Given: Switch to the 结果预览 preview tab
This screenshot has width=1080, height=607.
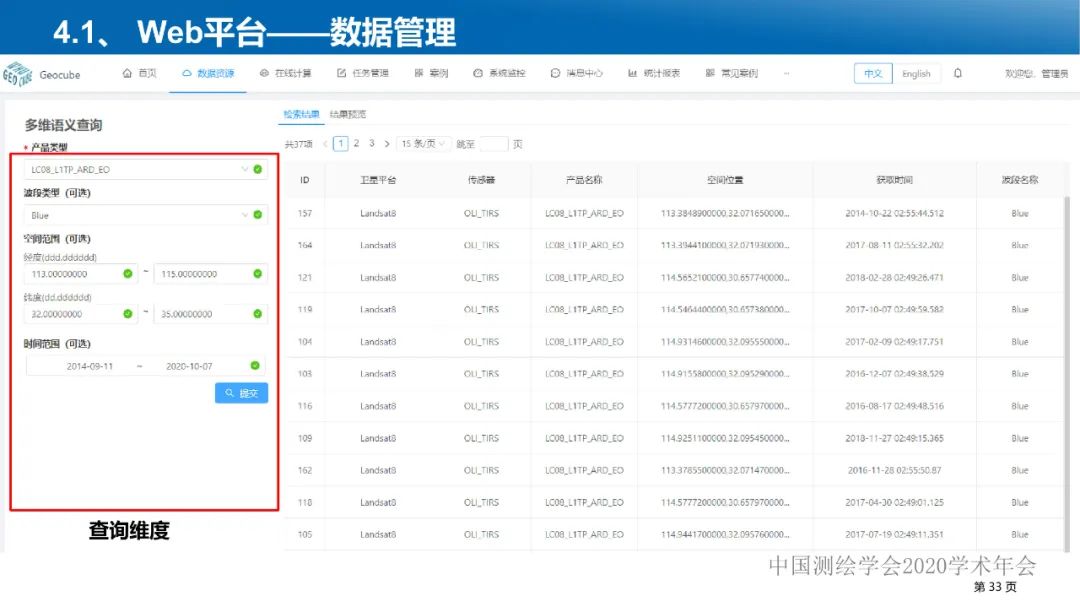Looking at the screenshot, I should [349, 113].
